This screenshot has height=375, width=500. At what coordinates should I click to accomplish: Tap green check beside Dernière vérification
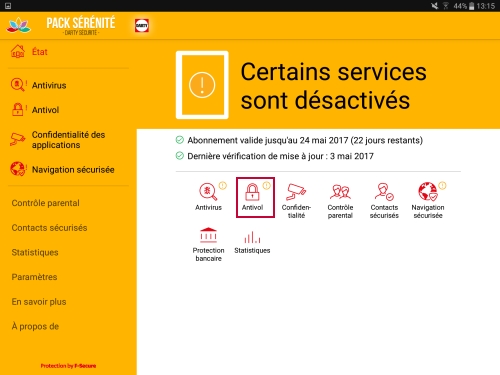click(180, 155)
